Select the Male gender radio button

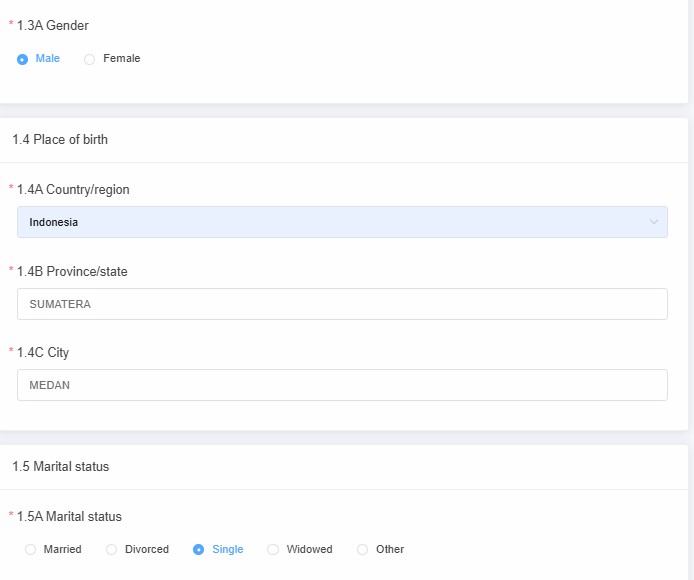(x=23, y=59)
